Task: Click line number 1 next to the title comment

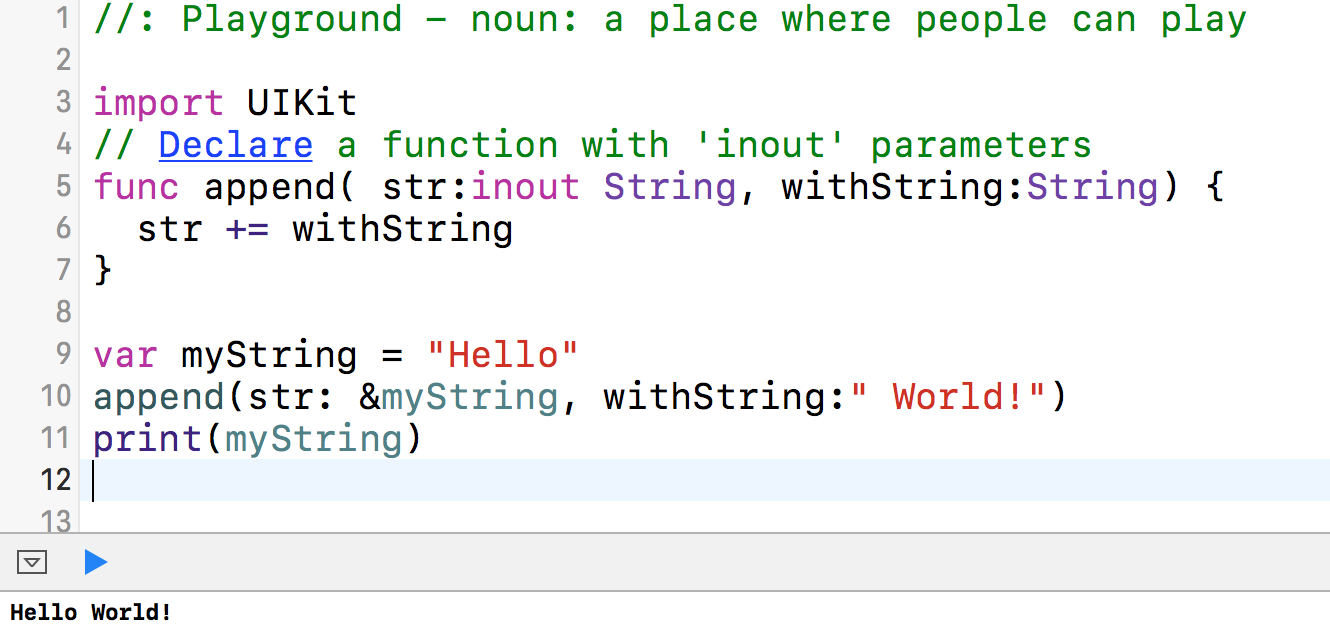Action: (x=62, y=19)
